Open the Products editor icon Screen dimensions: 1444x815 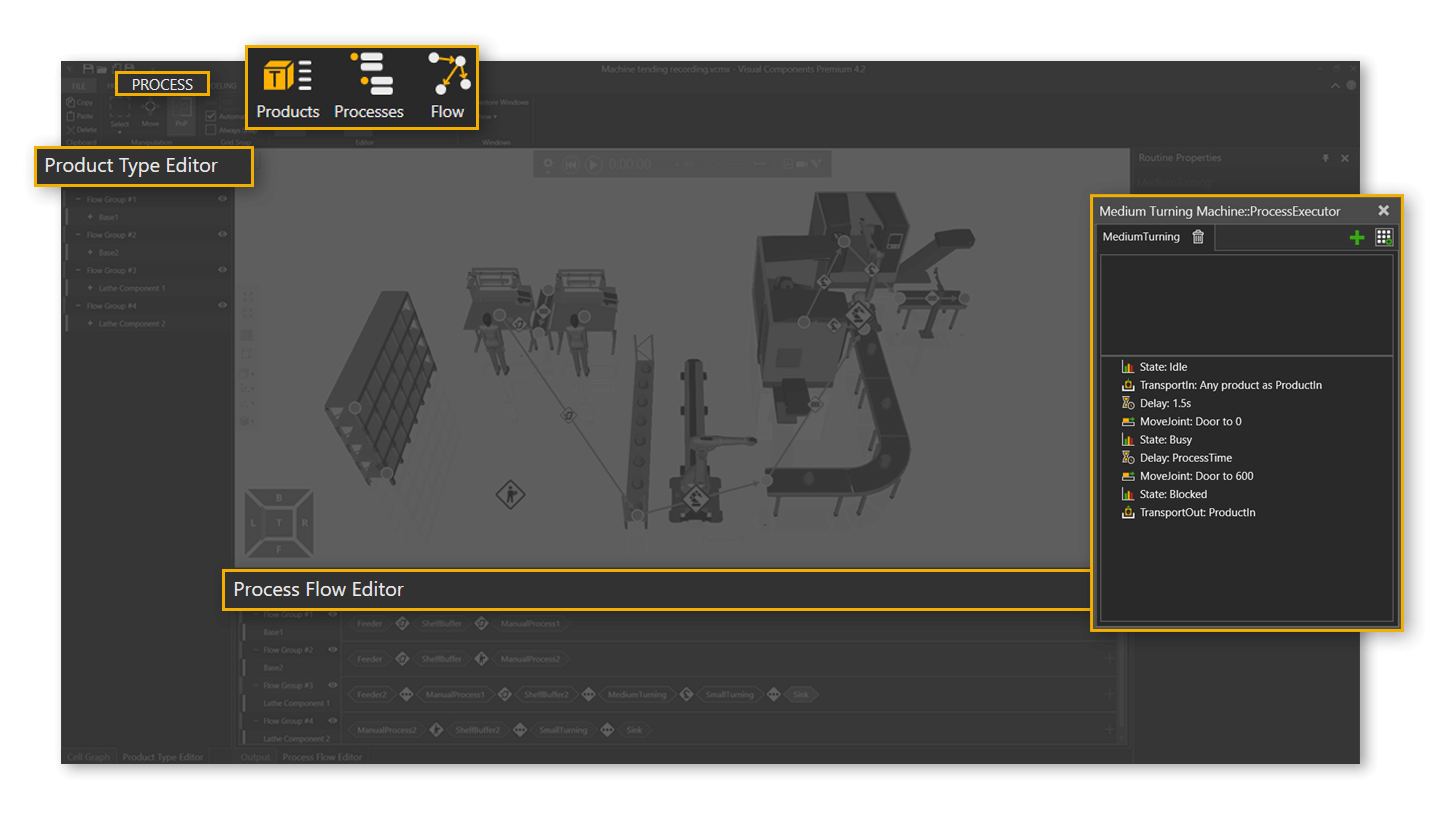pyautogui.click(x=287, y=86)
